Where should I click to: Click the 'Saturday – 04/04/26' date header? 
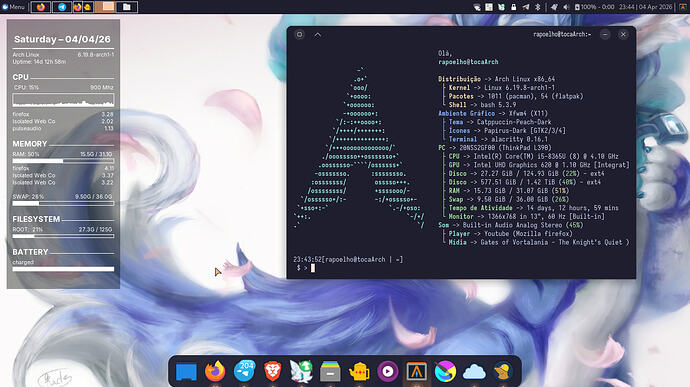point(62,39)
